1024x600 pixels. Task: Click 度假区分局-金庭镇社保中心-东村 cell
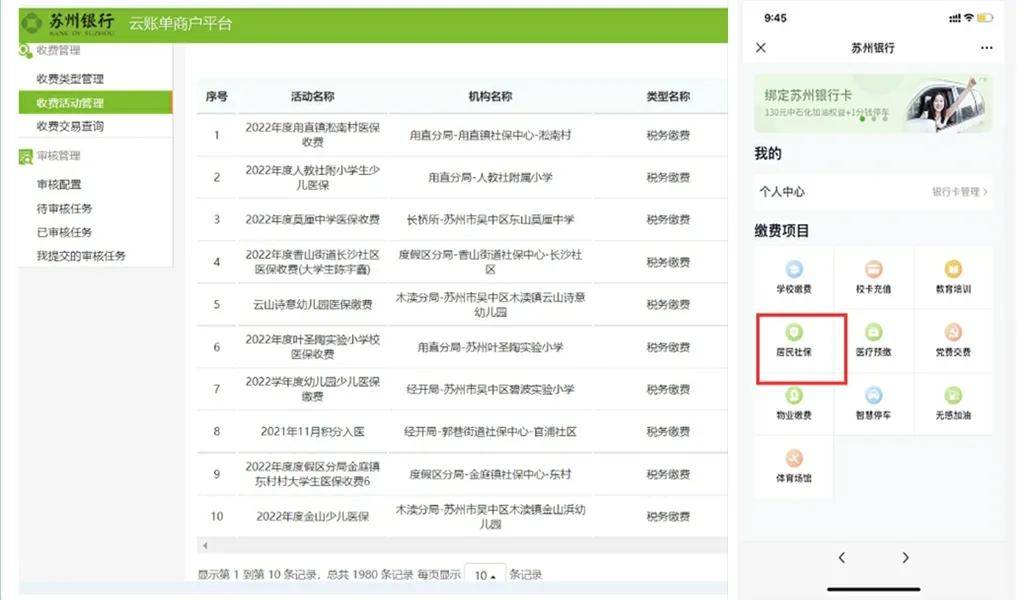click(x=490, y=474)
